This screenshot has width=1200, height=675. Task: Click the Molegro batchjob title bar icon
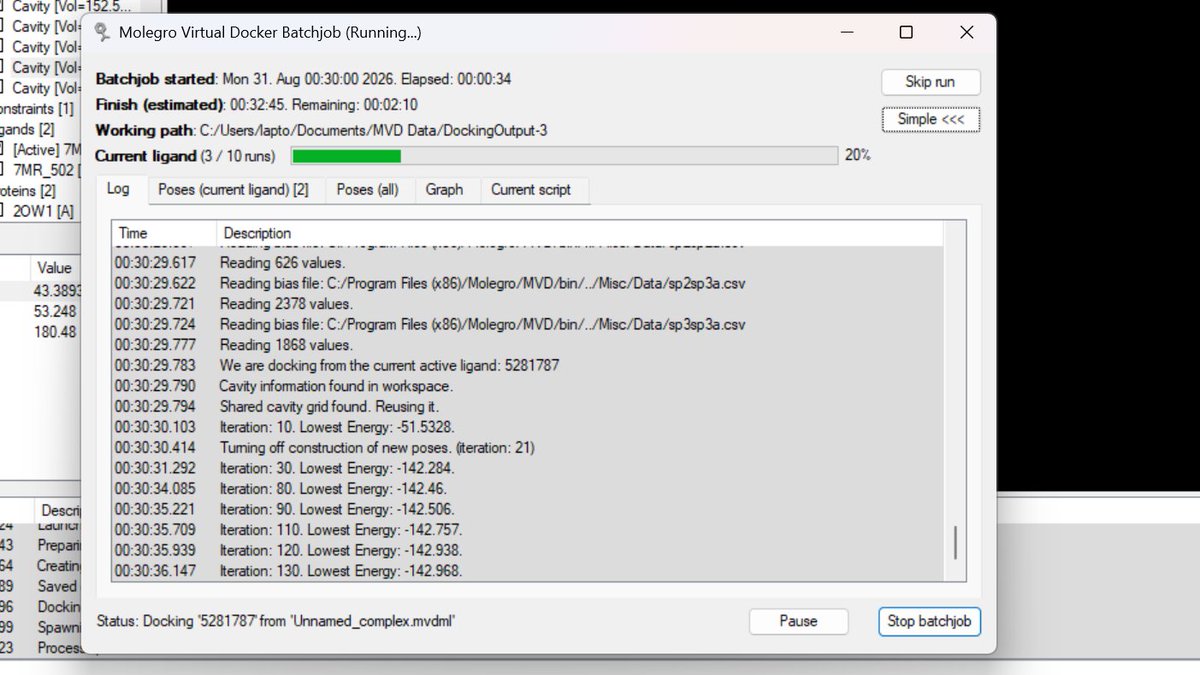point(101,32)
